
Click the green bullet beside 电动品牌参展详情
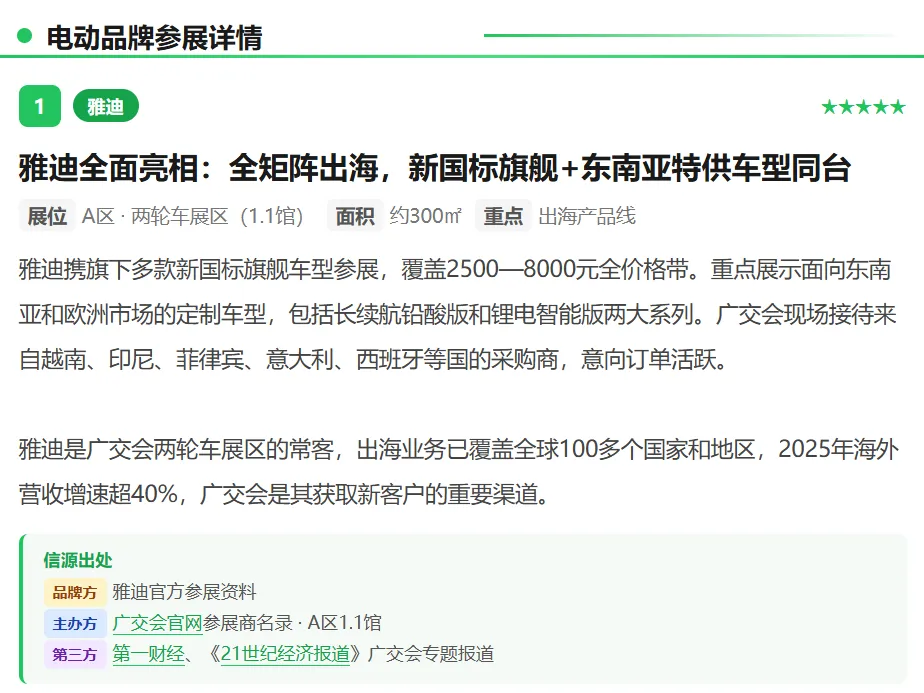(x=24, y=36)
